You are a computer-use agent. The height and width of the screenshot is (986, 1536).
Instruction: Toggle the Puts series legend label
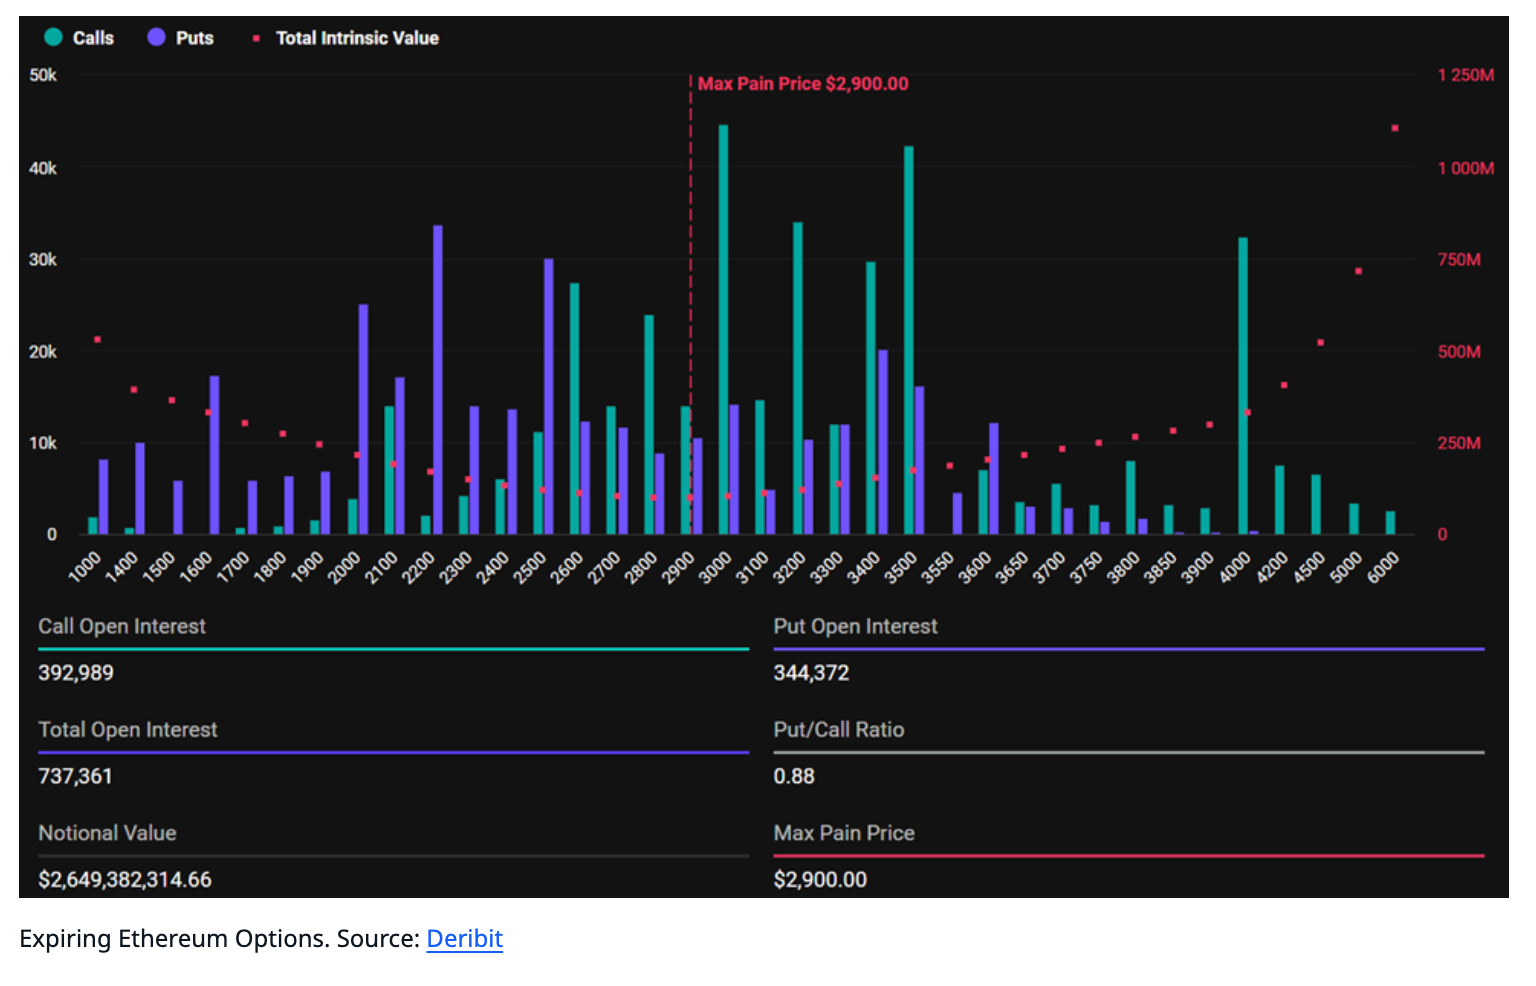click(195, 38)
